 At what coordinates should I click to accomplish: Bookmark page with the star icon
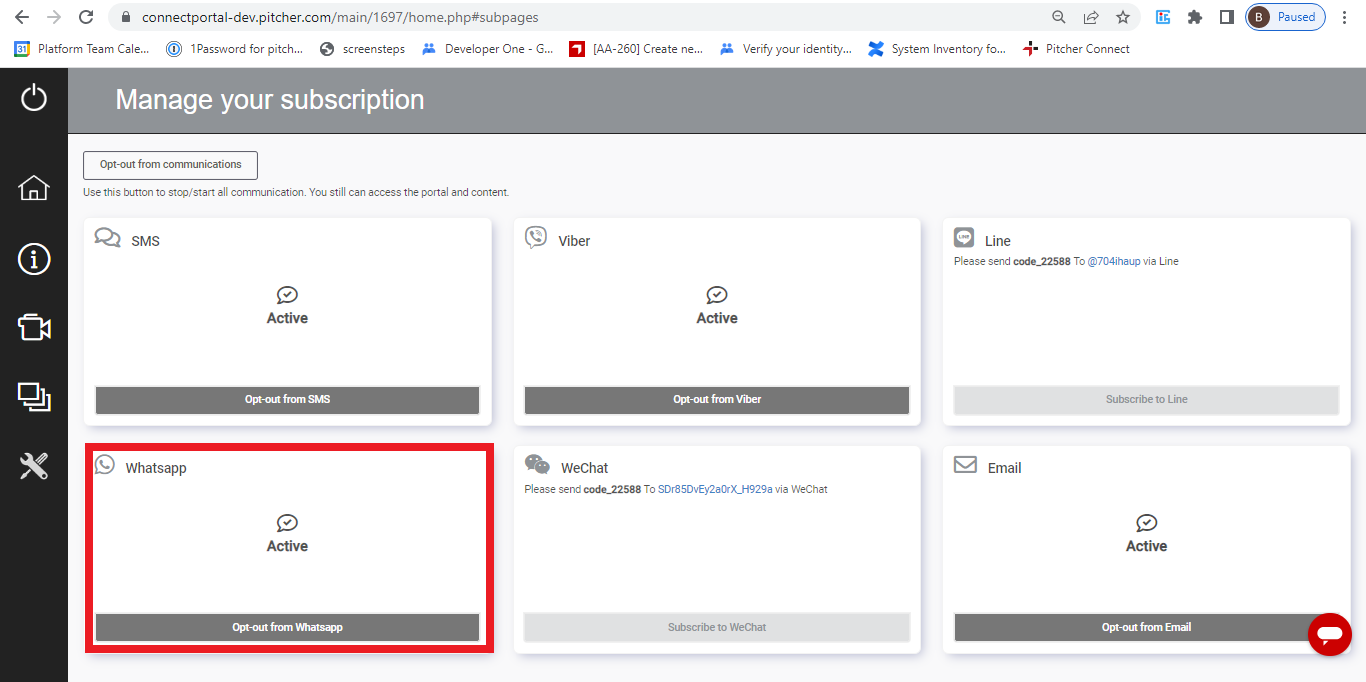point(1123,17)
